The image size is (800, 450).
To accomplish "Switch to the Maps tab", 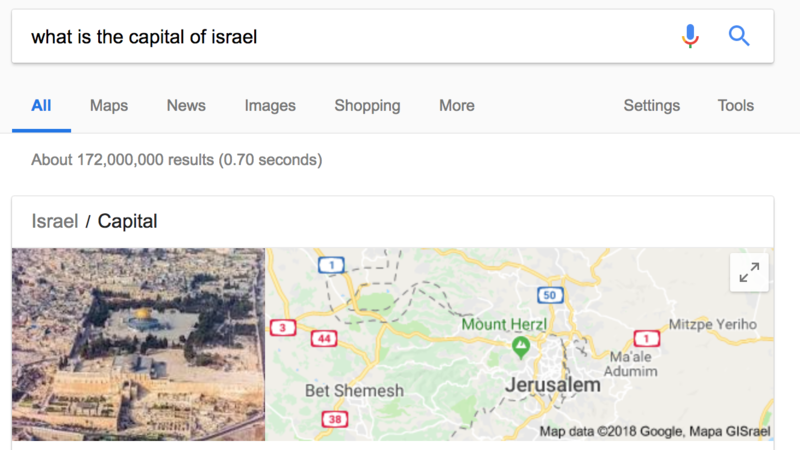I will point(109,106).
